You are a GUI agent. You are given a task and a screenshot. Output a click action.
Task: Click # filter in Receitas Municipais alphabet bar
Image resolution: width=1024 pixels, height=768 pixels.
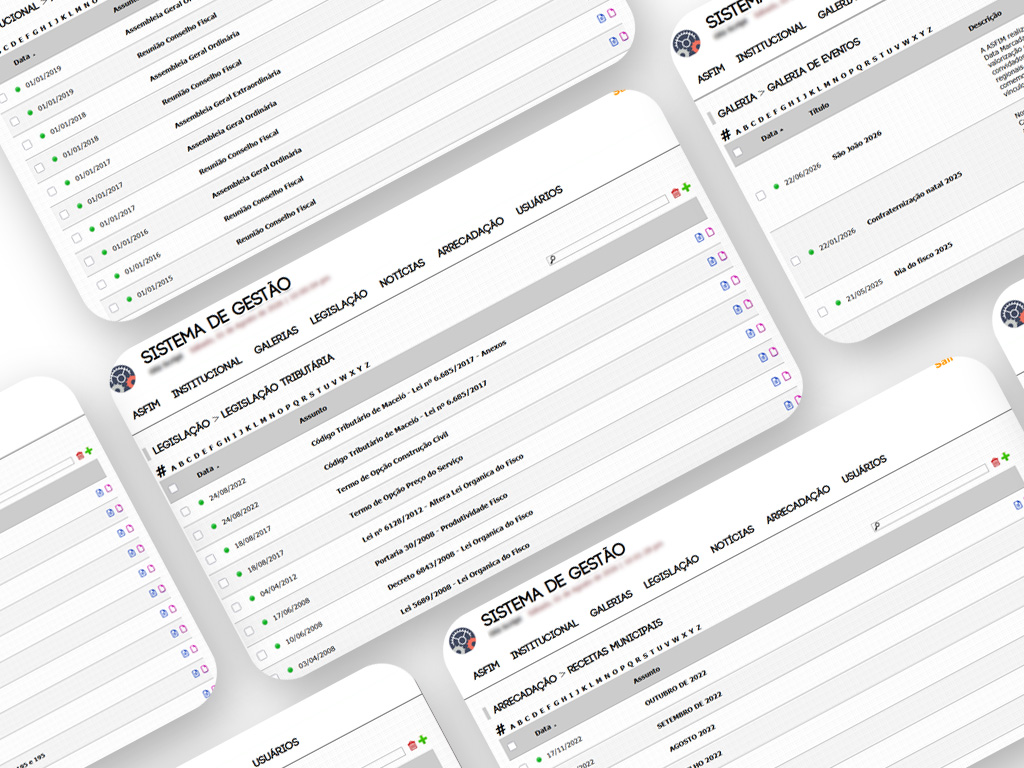point(500,729)
